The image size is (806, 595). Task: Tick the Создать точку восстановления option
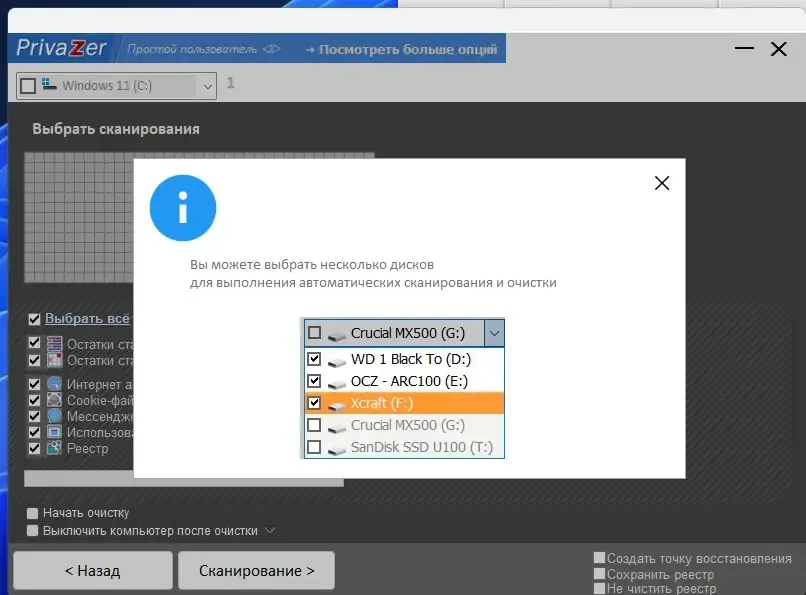[x=599, y=557]
